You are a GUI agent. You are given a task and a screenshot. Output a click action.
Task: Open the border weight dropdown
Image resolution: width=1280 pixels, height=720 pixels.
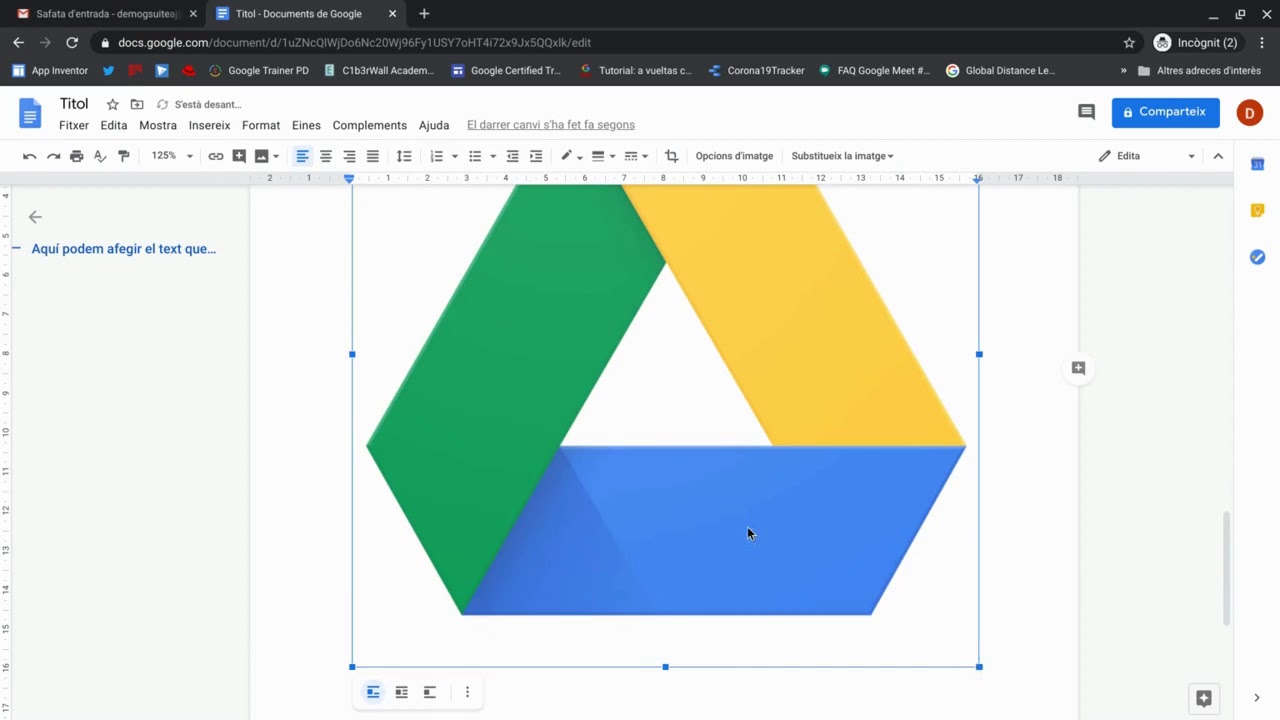[602, 156]
